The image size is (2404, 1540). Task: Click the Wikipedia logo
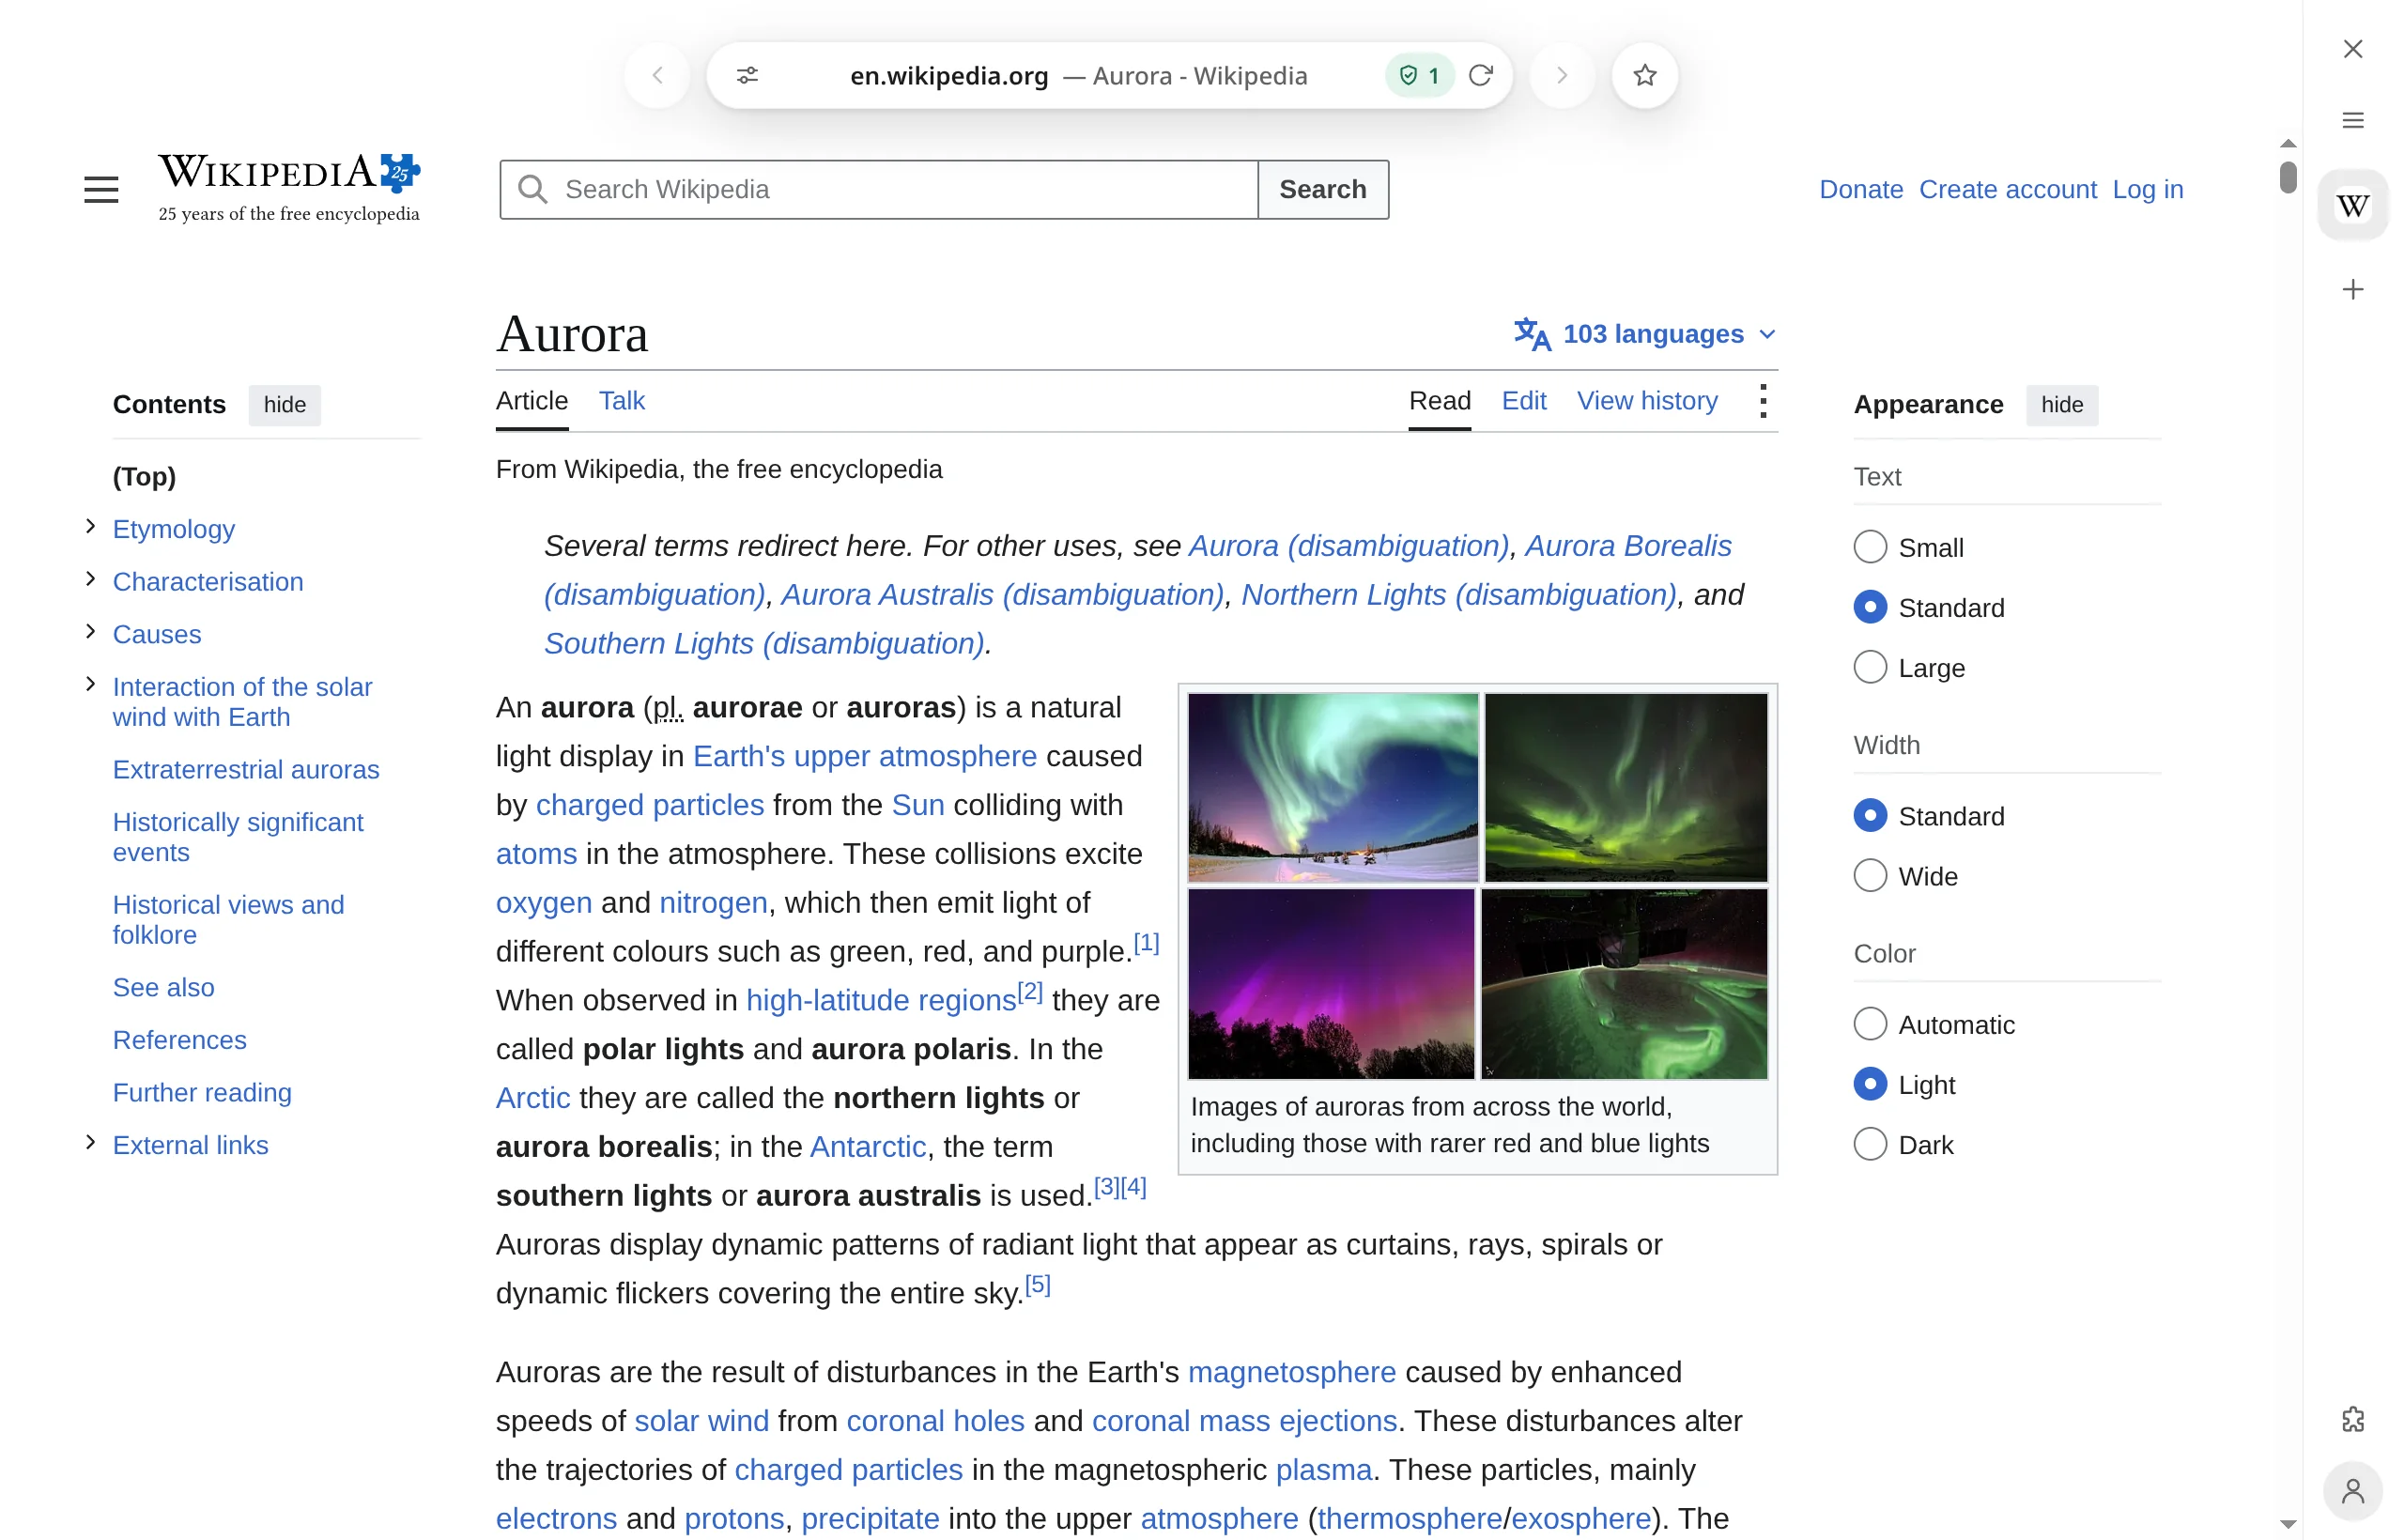289,188
